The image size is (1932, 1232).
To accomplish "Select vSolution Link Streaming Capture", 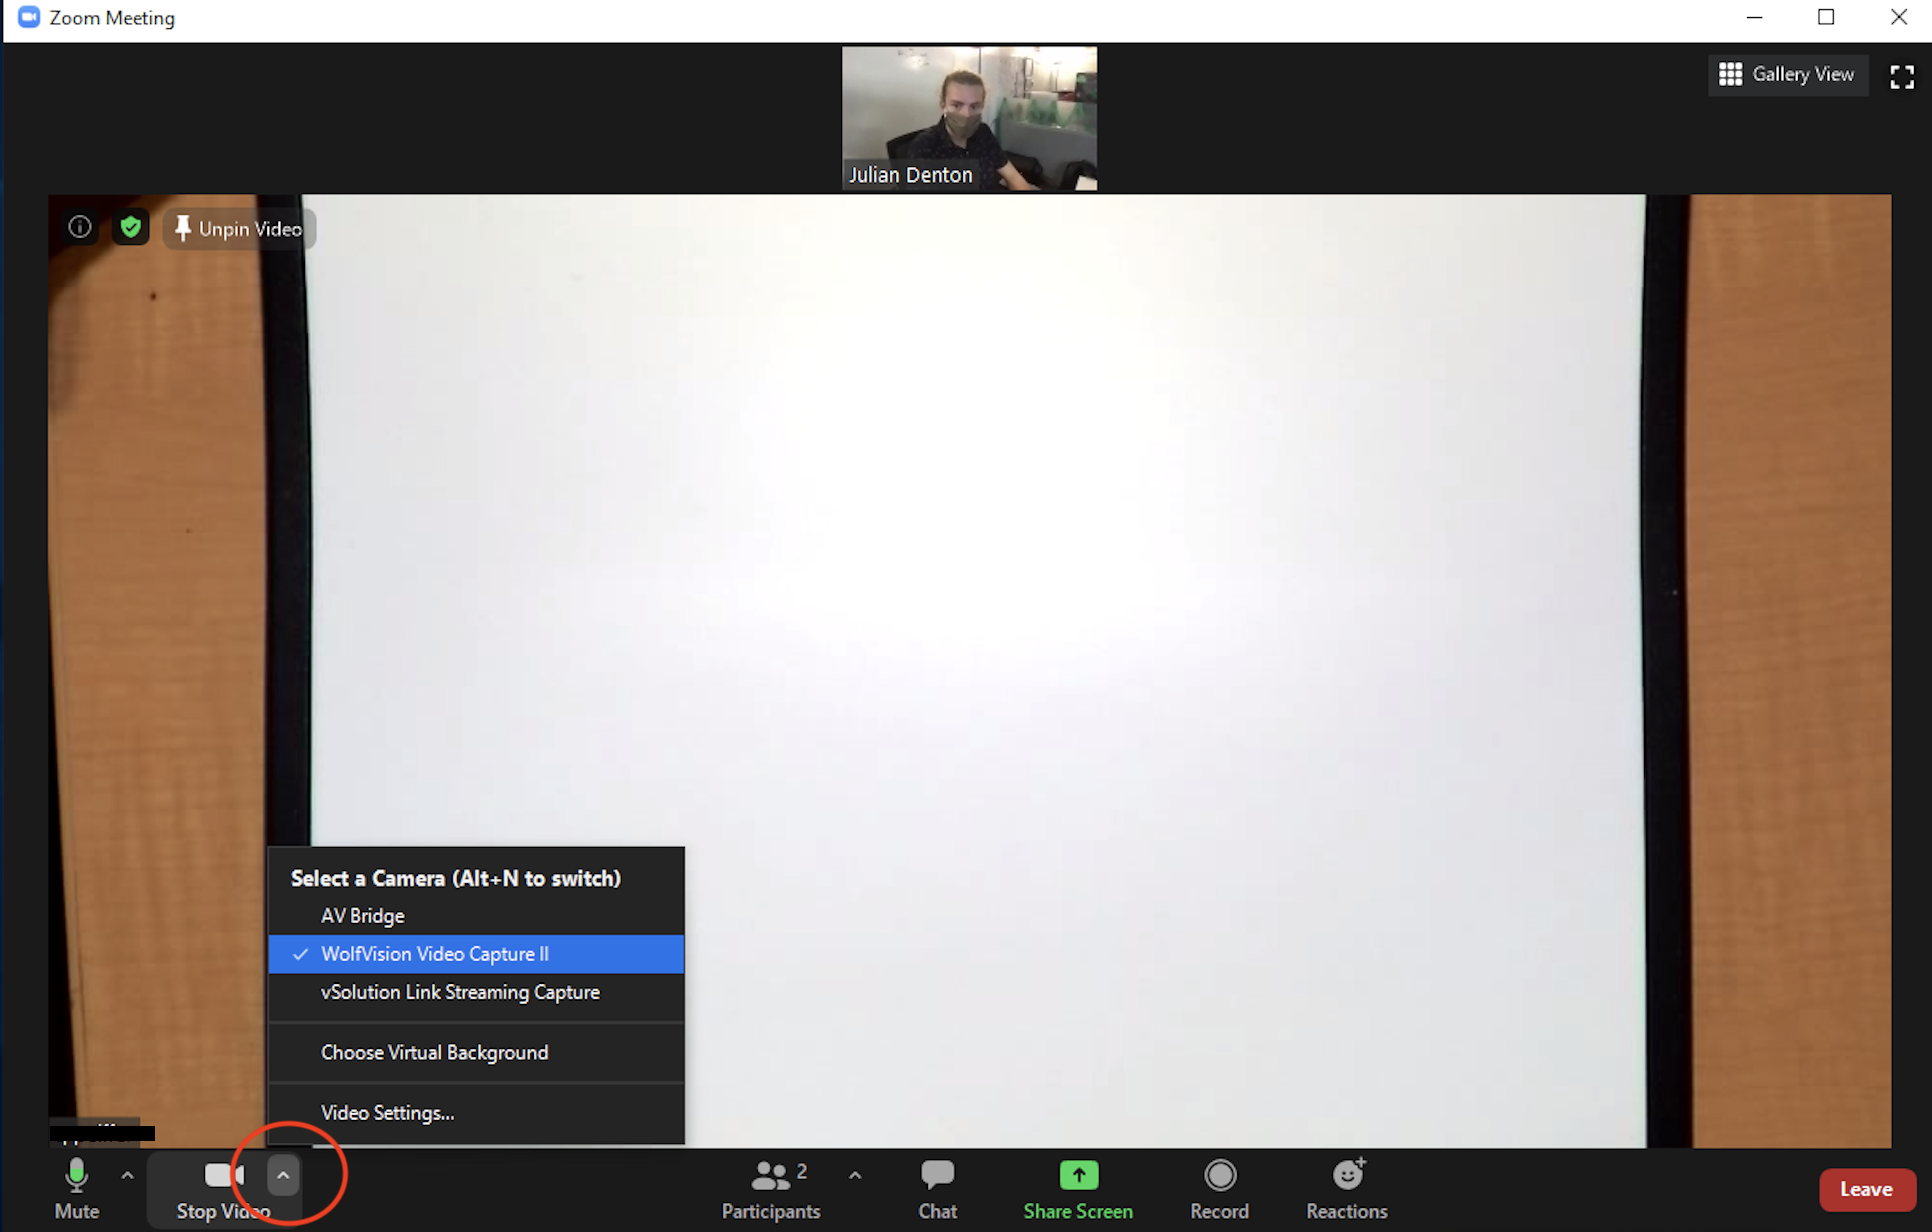I will (x=459, y=991).
